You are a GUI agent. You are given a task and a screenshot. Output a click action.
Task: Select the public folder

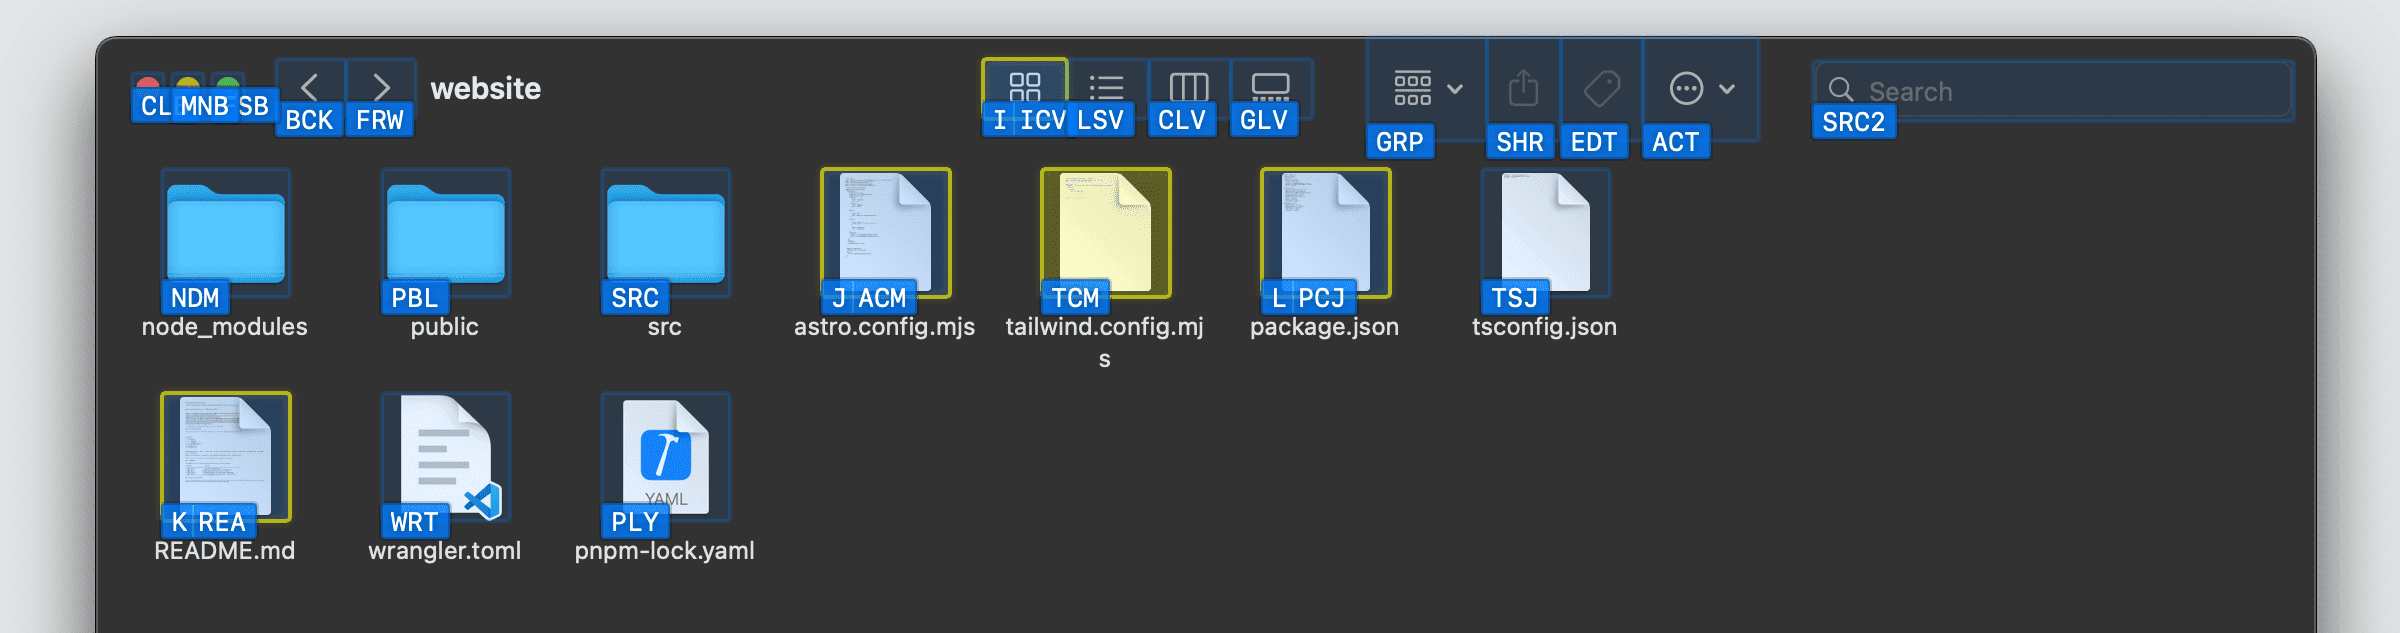(445, 233)
